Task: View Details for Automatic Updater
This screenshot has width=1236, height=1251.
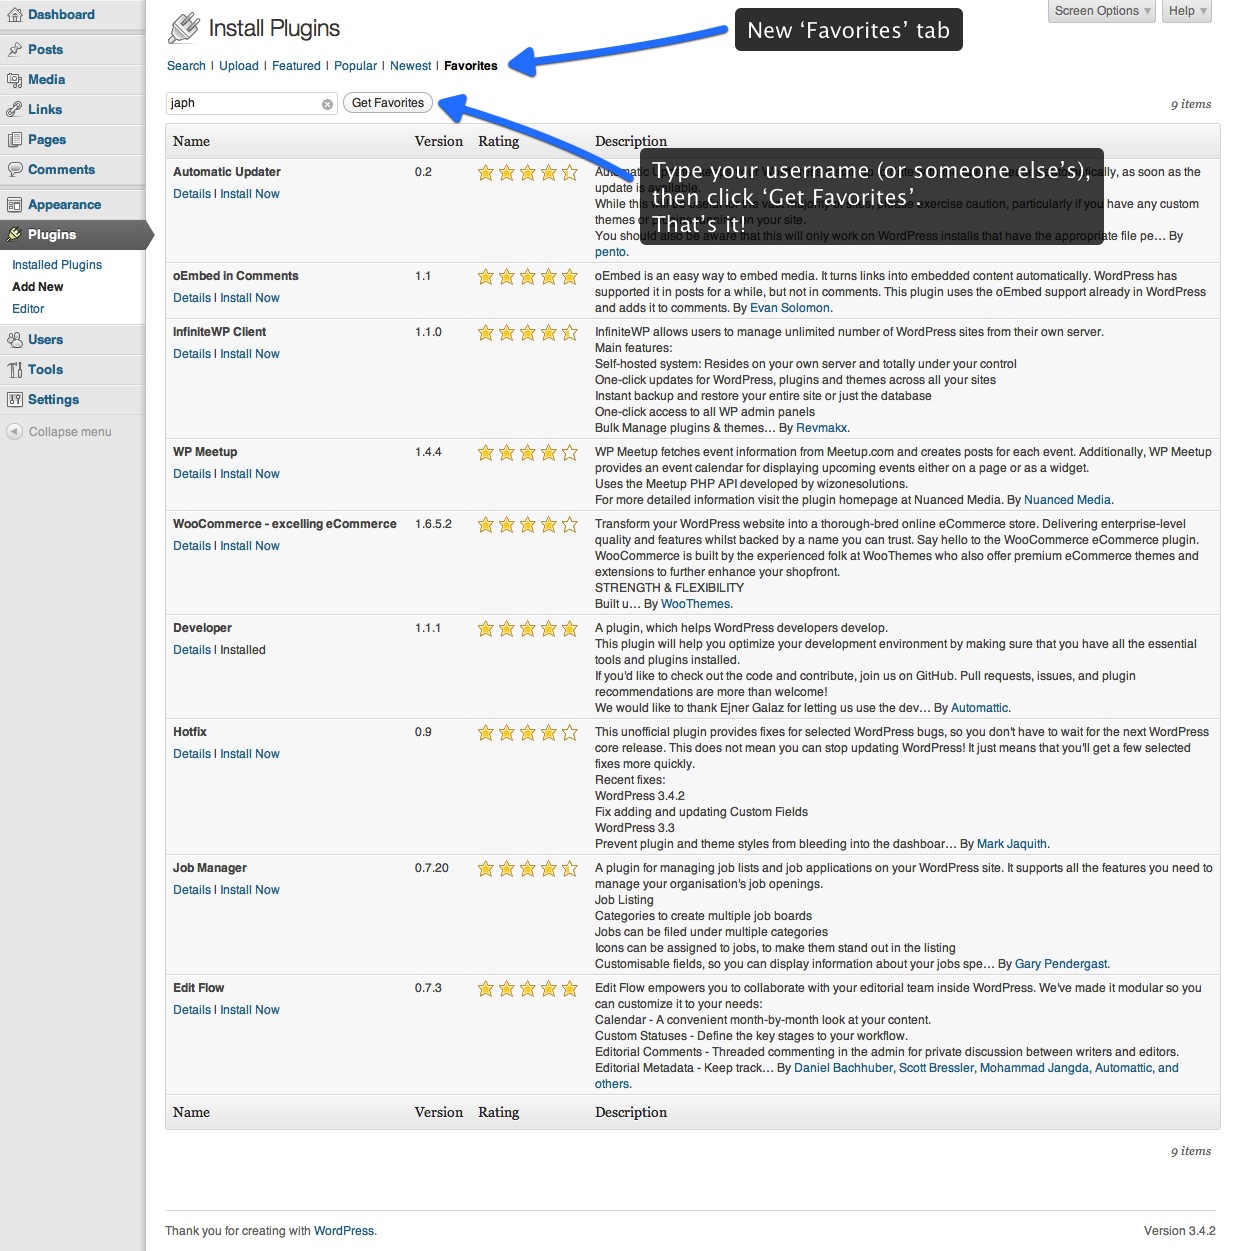Action: coord(192,194)
